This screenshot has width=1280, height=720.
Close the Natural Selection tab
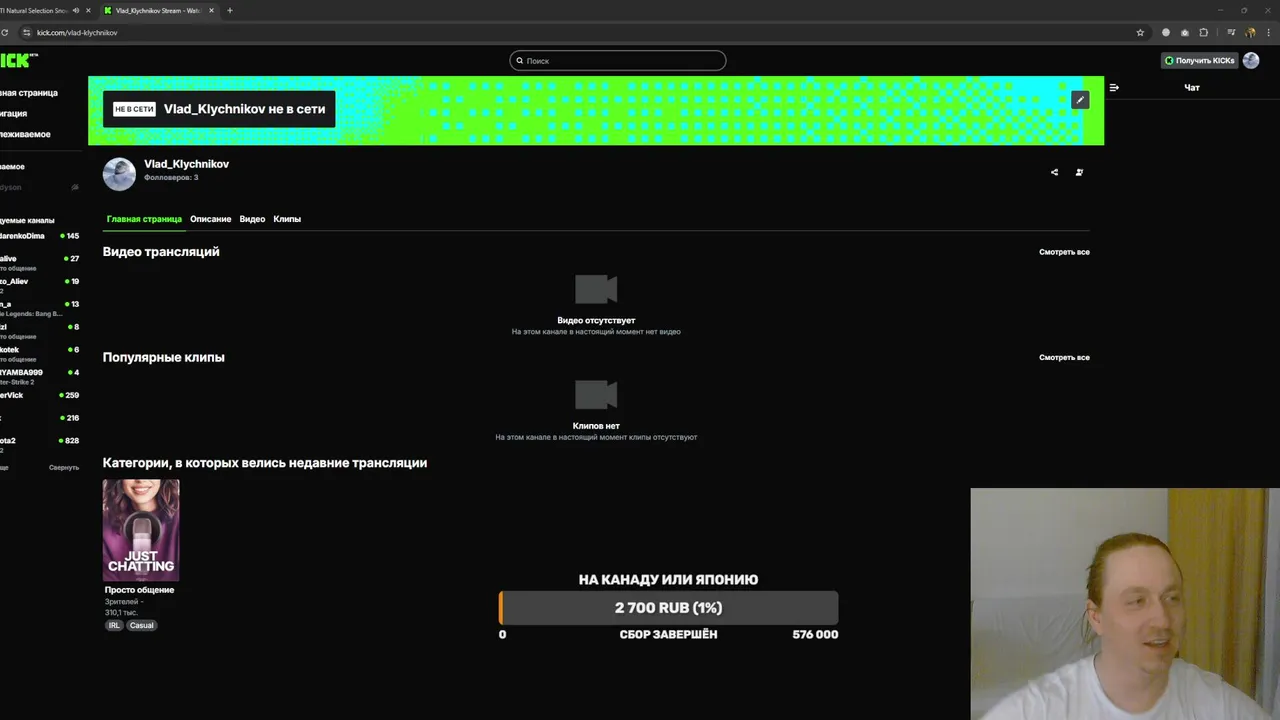point(89,10)
